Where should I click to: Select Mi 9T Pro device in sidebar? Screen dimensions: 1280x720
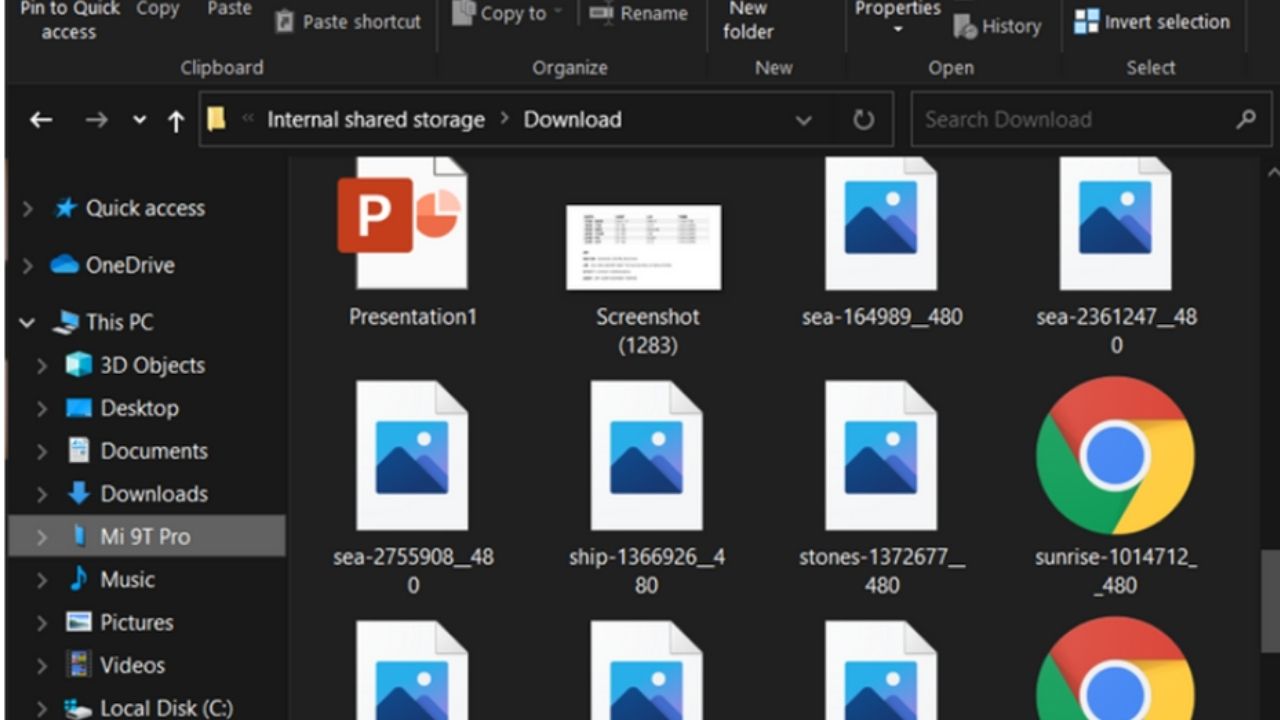(147, 537)
